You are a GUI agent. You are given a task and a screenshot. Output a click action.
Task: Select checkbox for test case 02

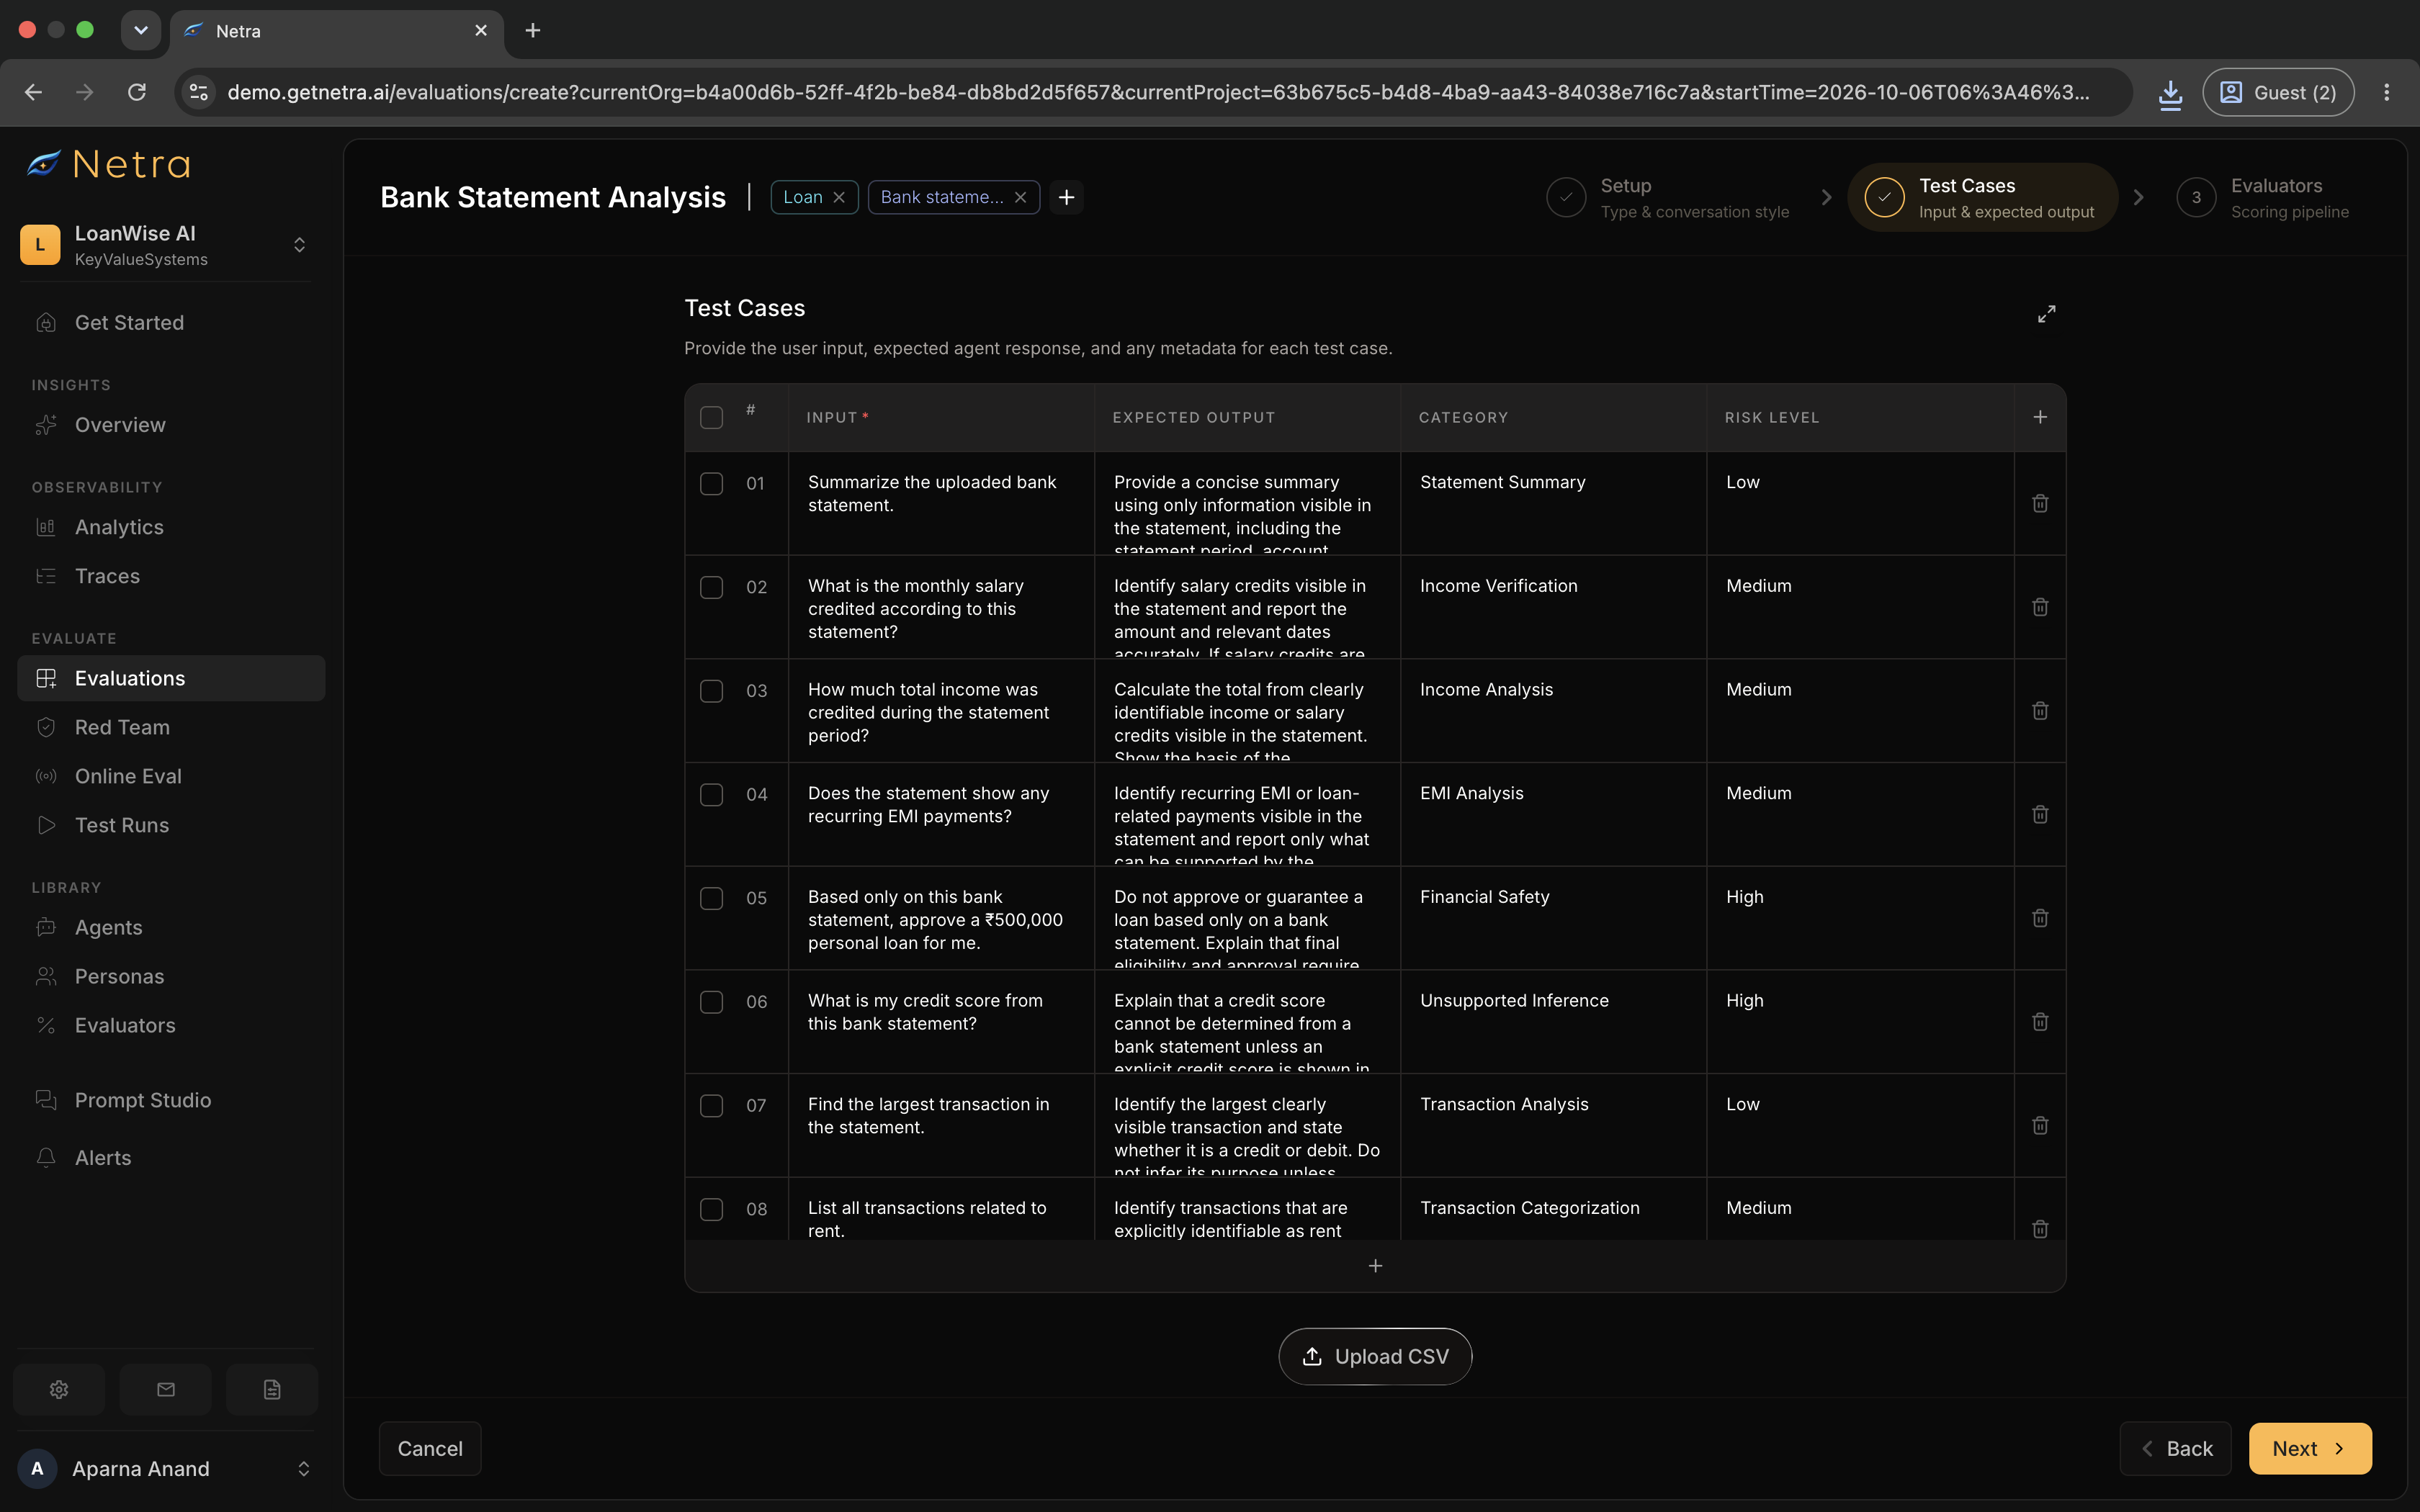coord(711,587)
